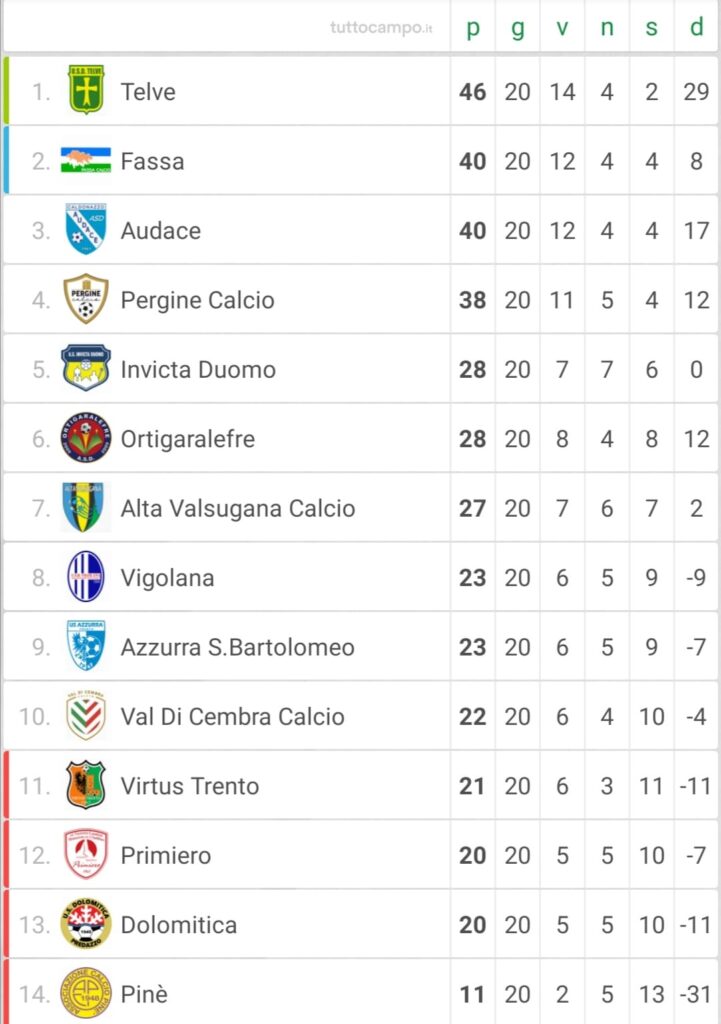The width and height of the screenshot is (721, 1024).
Task: Click the tuttocampo.it watermark link
Action: pos(381,27)
